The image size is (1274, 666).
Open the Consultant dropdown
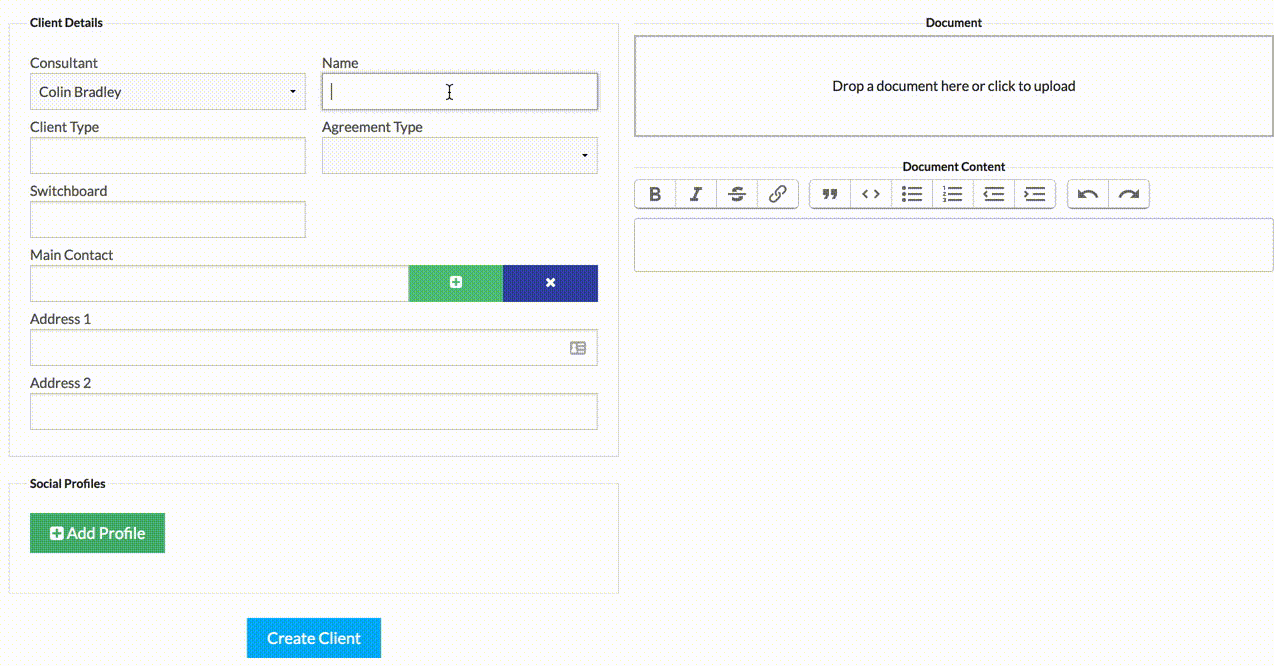pos(168,92)
